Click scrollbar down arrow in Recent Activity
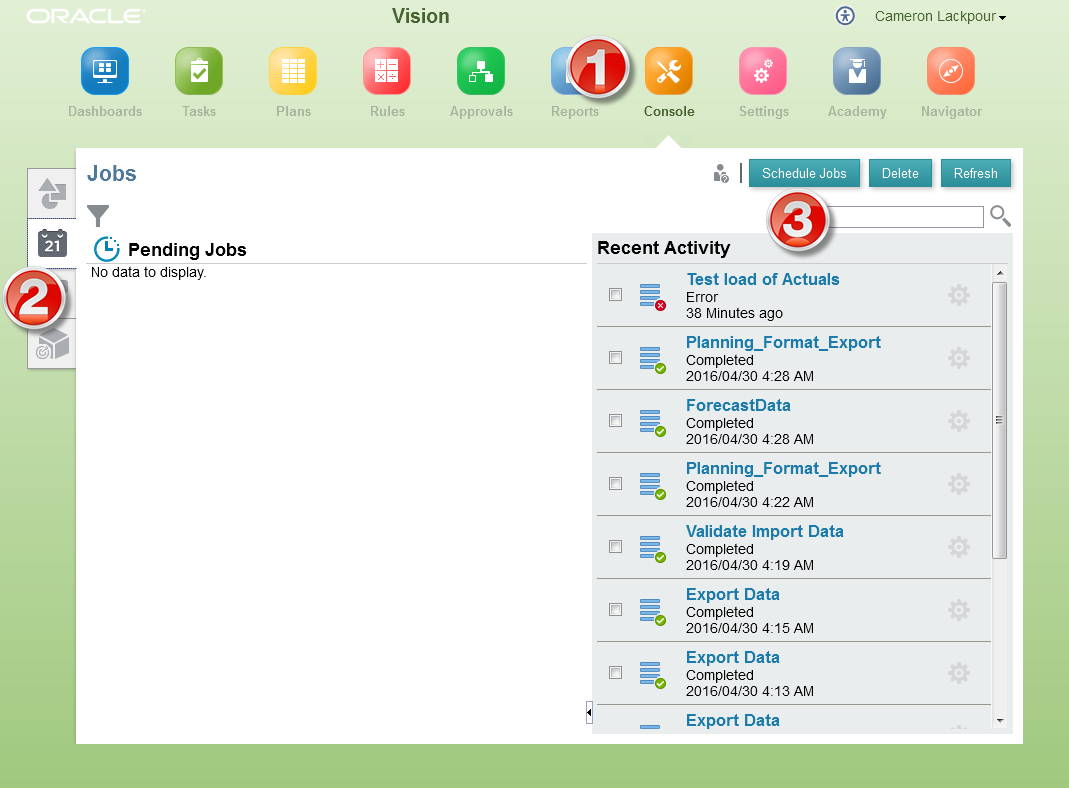 click(x=999, y=721)
